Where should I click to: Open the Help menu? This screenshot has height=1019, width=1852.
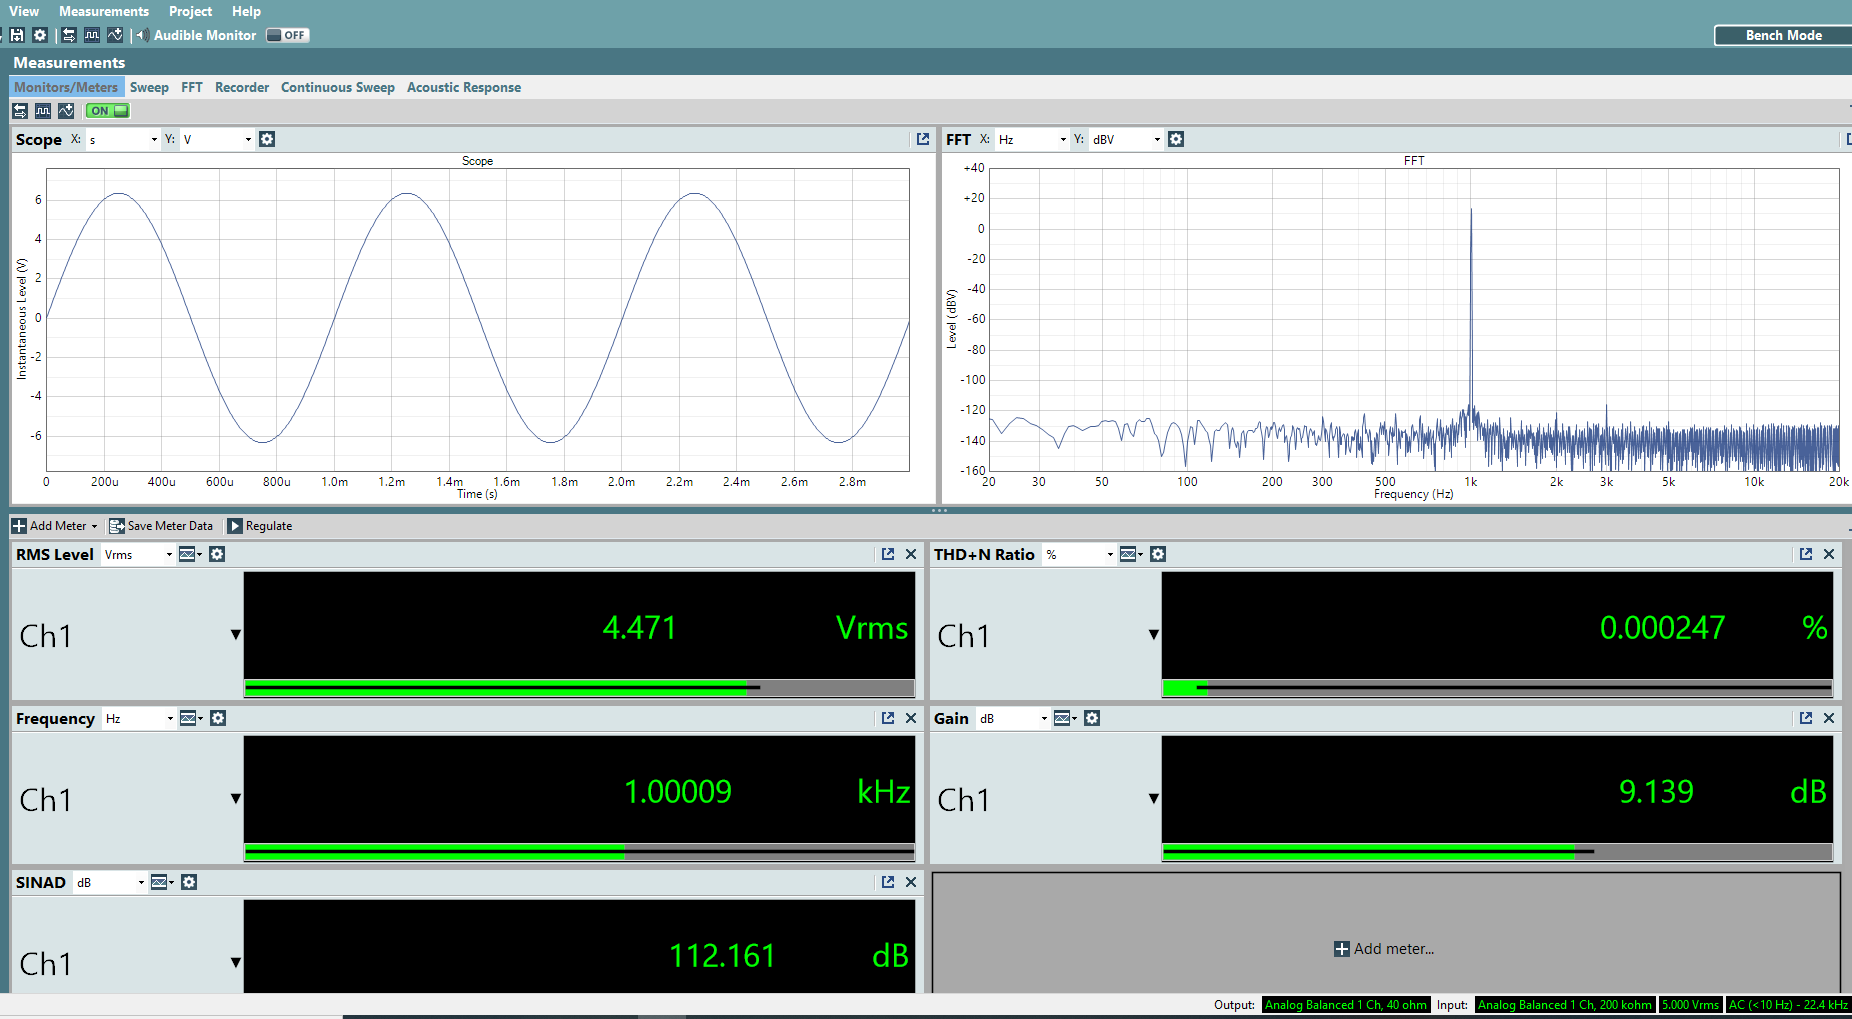click(x=246, y=11)
